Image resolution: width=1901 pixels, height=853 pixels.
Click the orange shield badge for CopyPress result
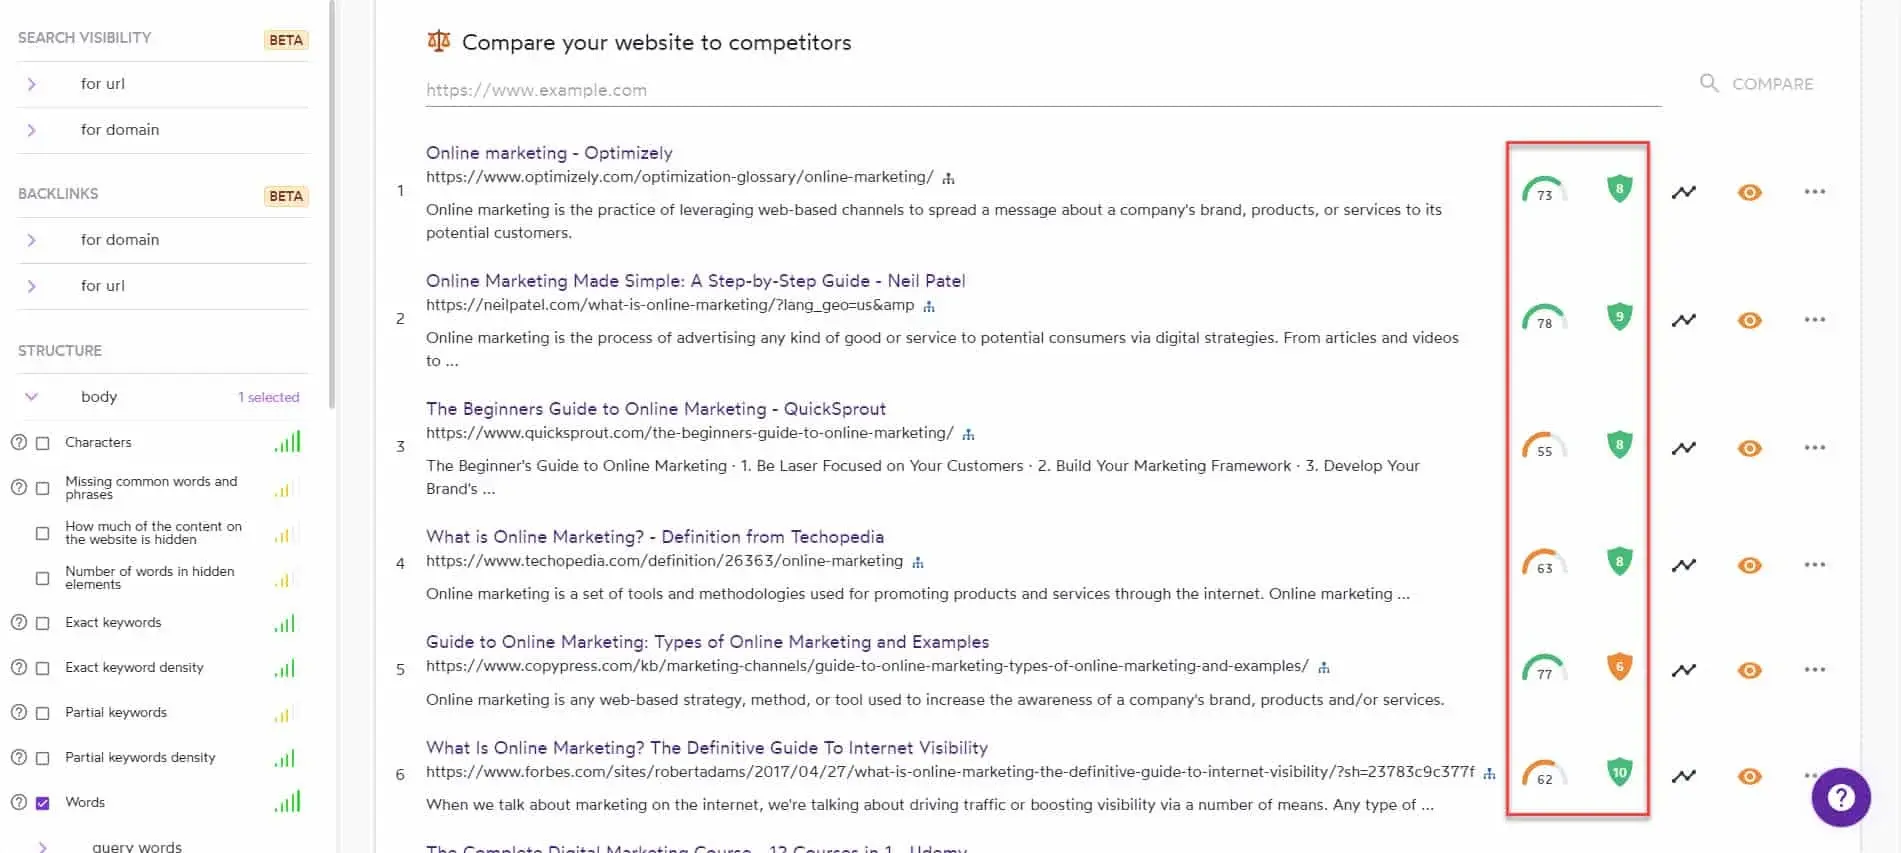coord(1619,667)
